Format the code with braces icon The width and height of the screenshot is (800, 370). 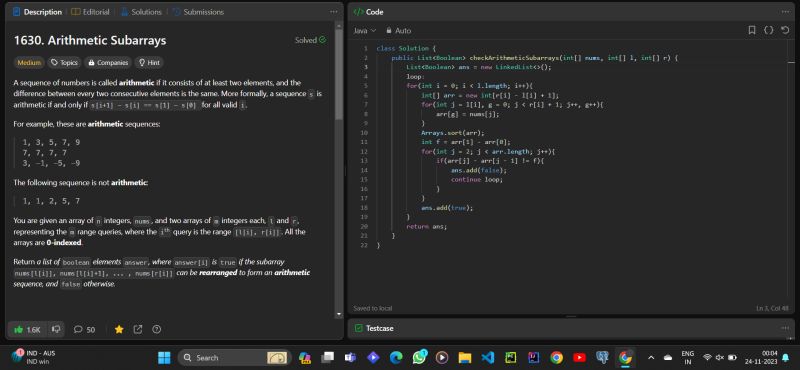point(768,31)
